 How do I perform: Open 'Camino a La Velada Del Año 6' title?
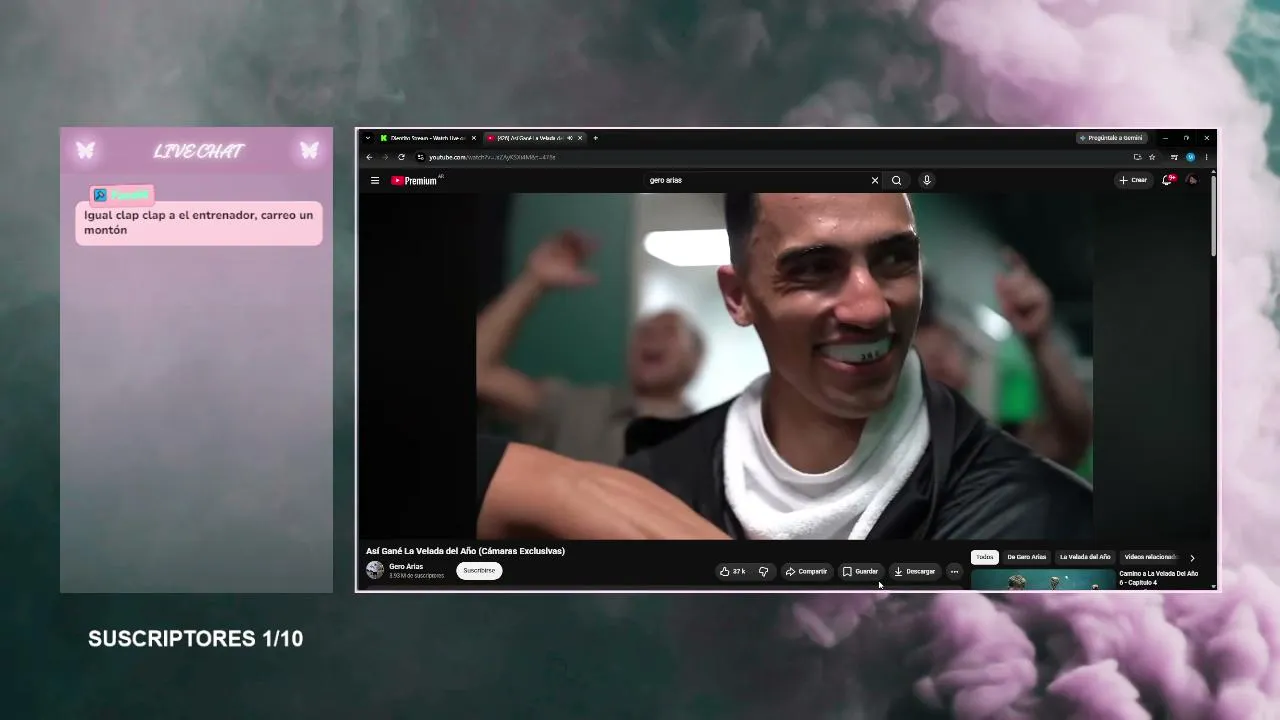tap(1159, 578)
